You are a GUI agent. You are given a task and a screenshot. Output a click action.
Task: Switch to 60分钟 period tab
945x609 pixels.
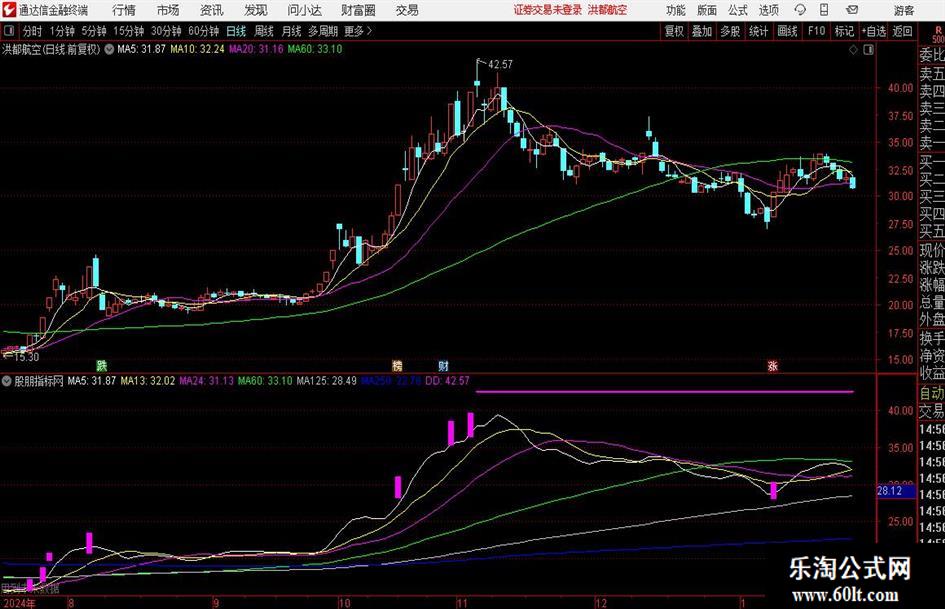[x=203, y=31]
